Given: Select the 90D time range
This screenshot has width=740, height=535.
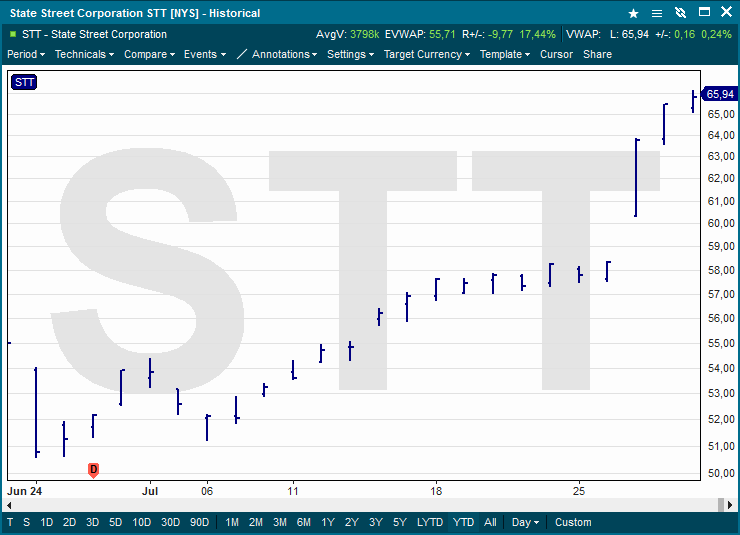Looking at the screenshot, I should point(199,522).
